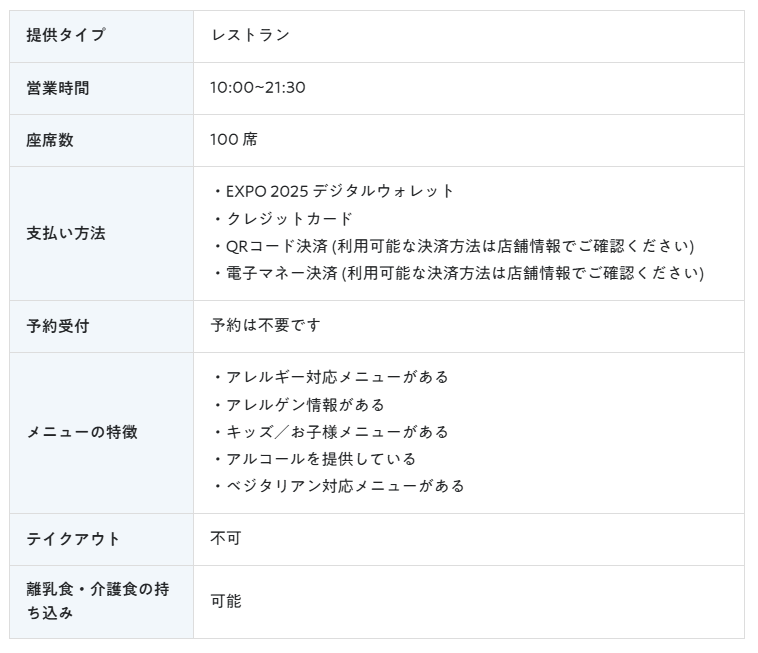Select the 10:00~21:30 hours text
758x653 pixels.
(258, 88)
